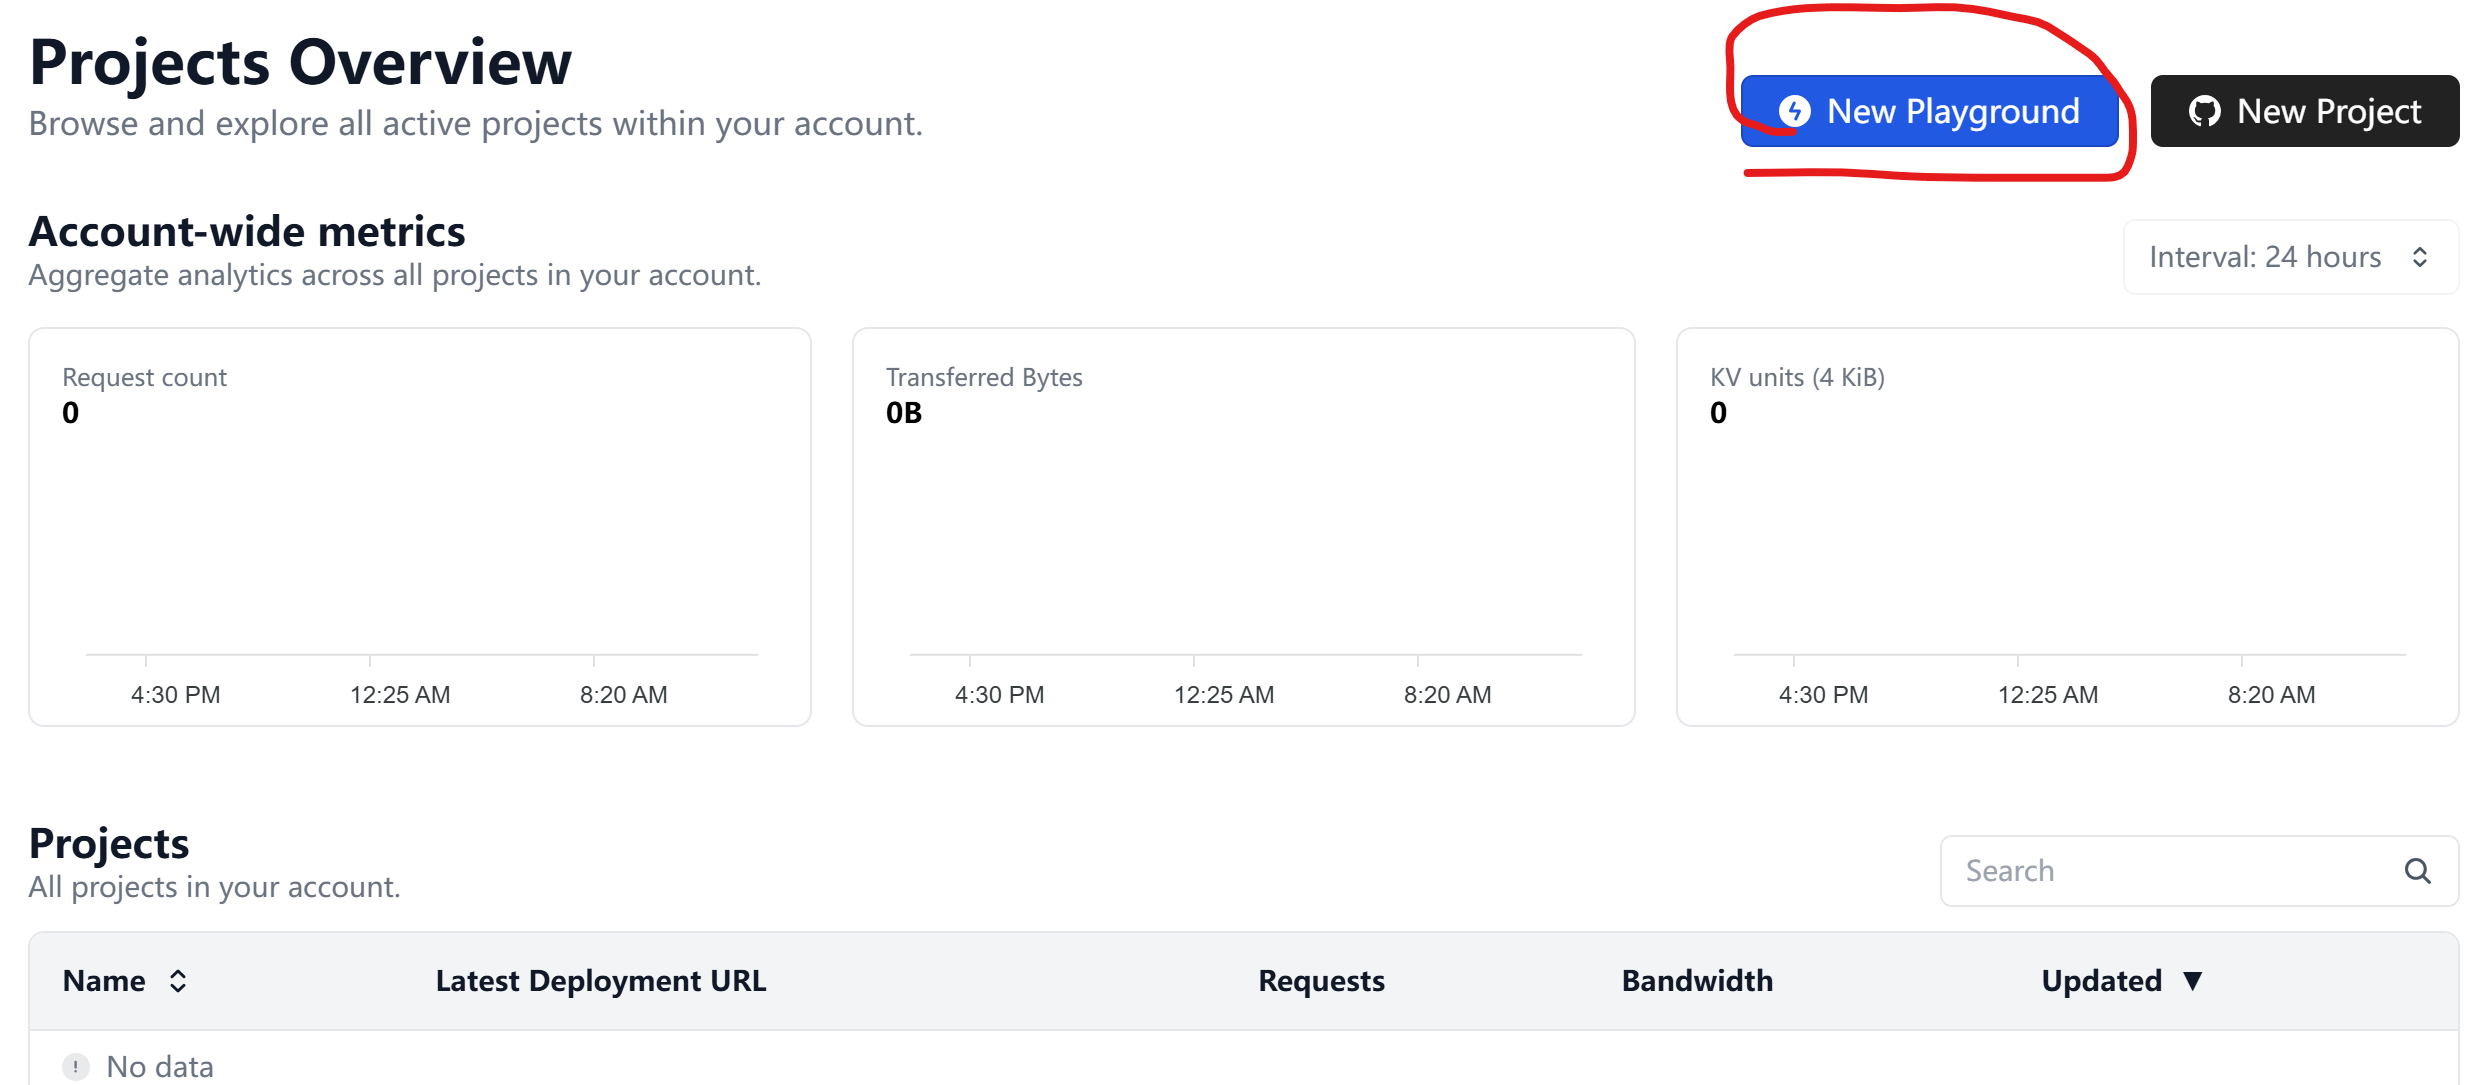Screen dimensions: 2492x1085
Task: Sort projects by the Updated column
Action: (x=2102, y=981)
